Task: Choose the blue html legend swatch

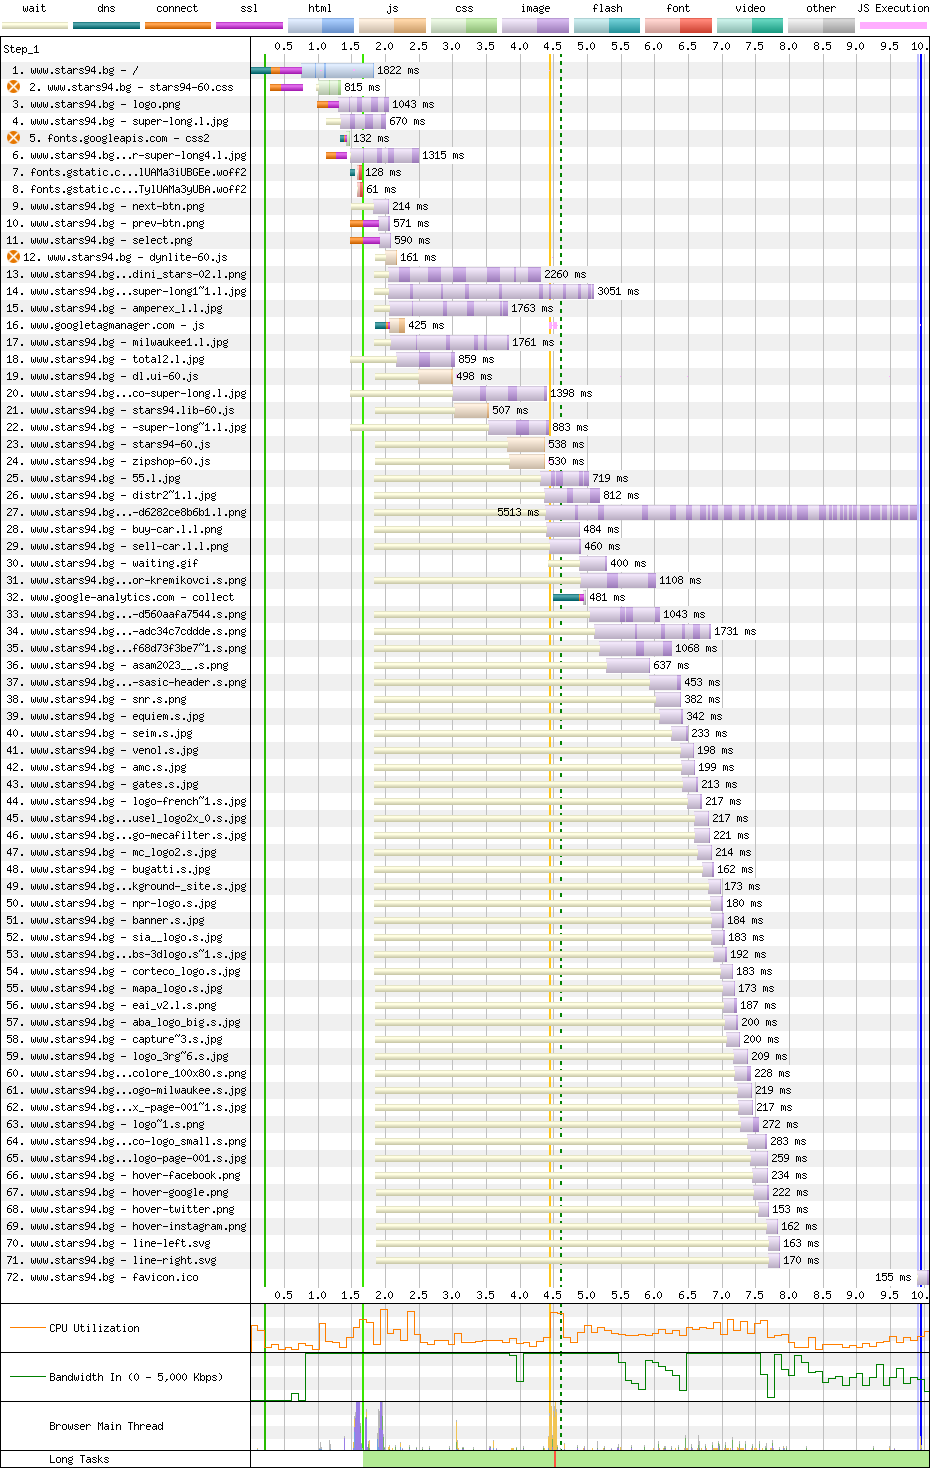Action: (321, 25)
